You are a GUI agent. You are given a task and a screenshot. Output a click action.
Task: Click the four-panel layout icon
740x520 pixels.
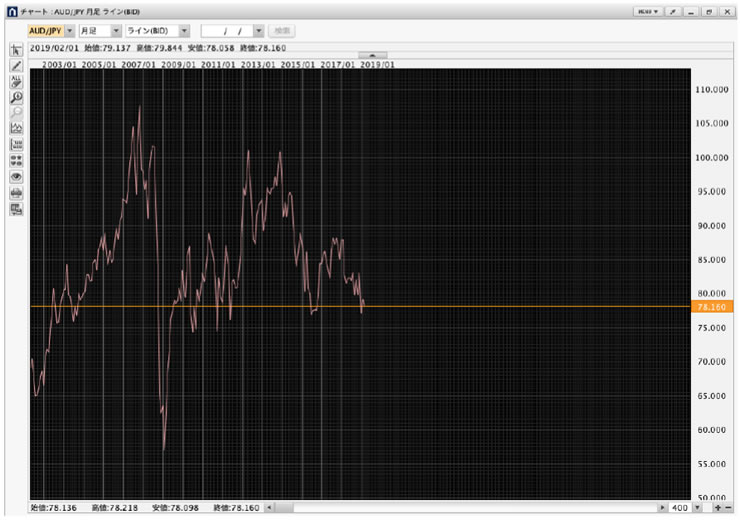16,160
